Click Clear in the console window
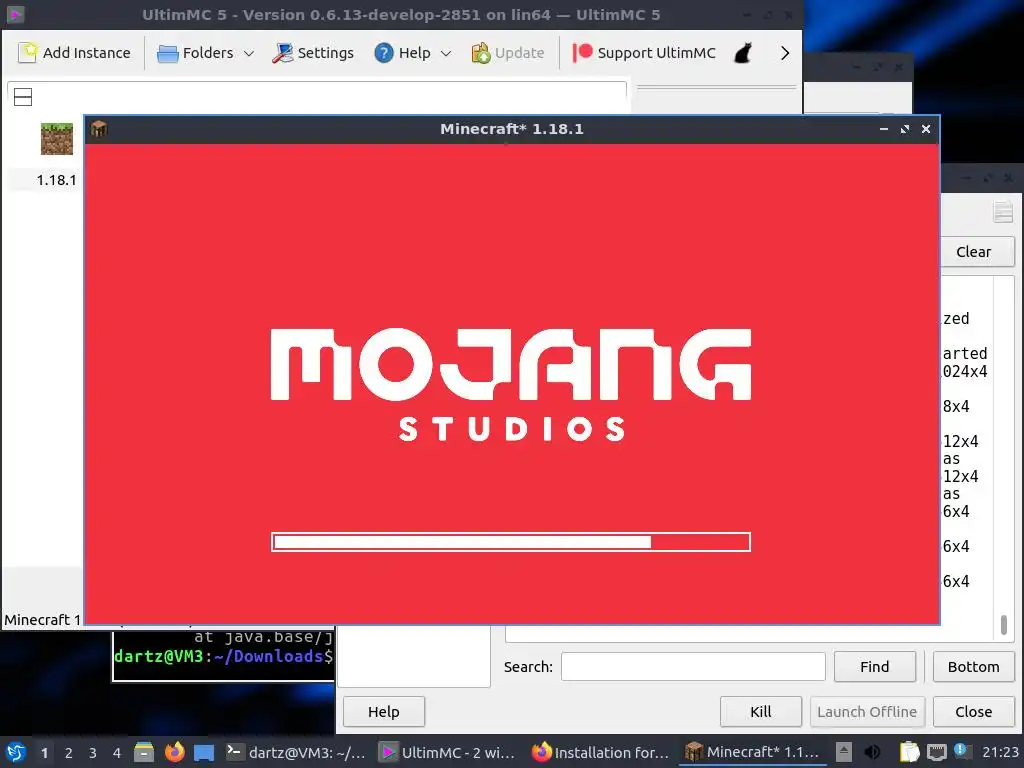This screenshot has height=768, width=1024. [x=974, y=252]
